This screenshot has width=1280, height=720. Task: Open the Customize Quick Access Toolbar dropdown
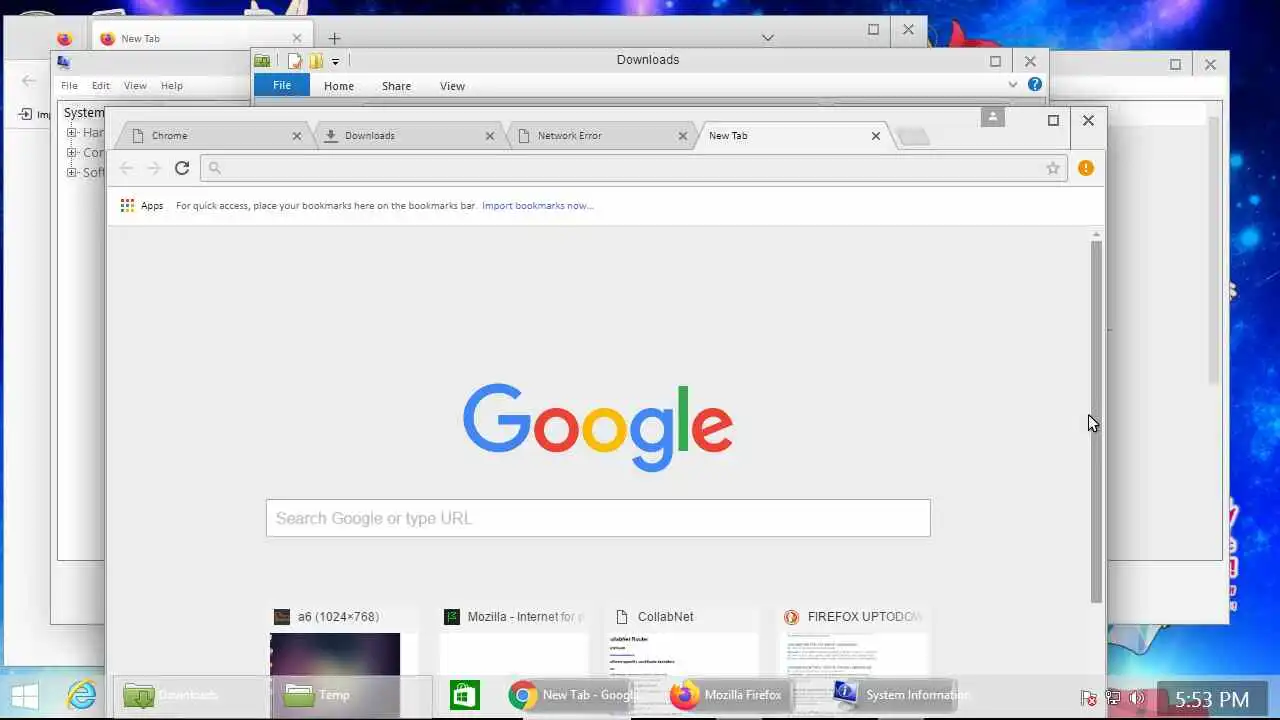335,62
